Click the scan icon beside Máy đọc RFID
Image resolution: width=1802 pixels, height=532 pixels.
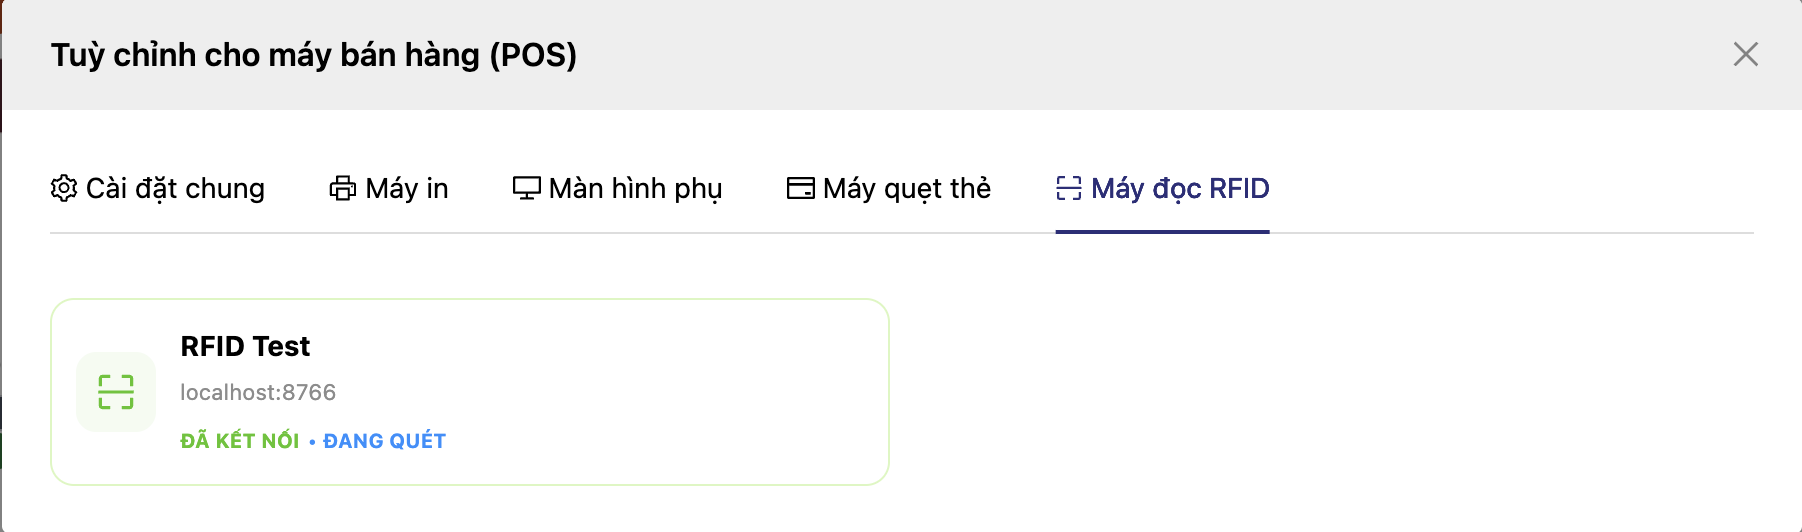[1069, 188]
